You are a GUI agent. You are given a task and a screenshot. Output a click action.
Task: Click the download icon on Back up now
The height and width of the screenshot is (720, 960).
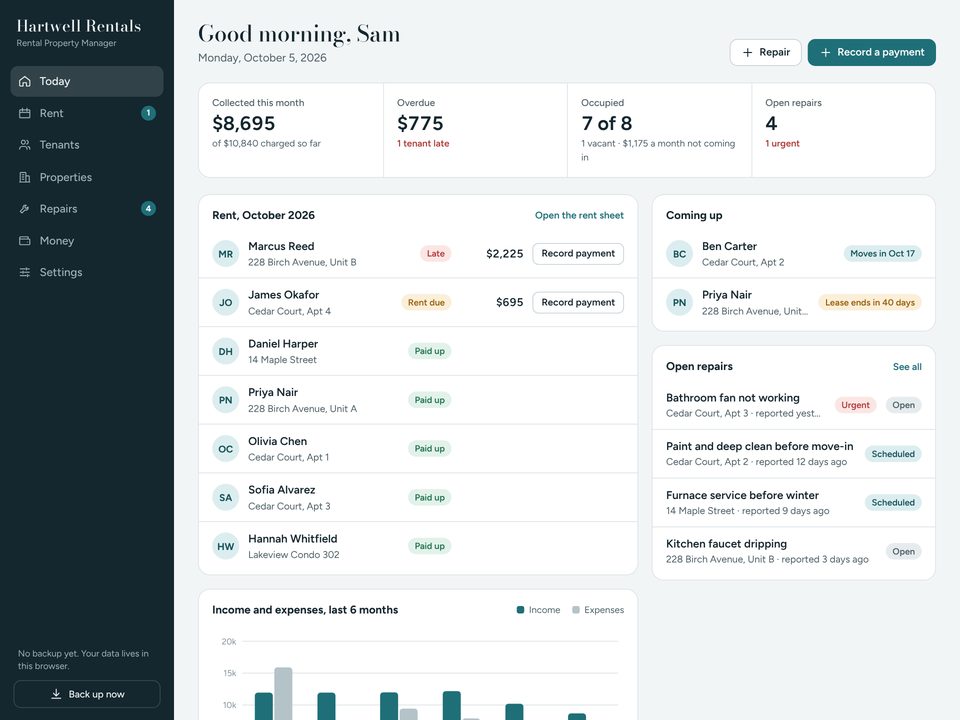[x=56, y=694]
